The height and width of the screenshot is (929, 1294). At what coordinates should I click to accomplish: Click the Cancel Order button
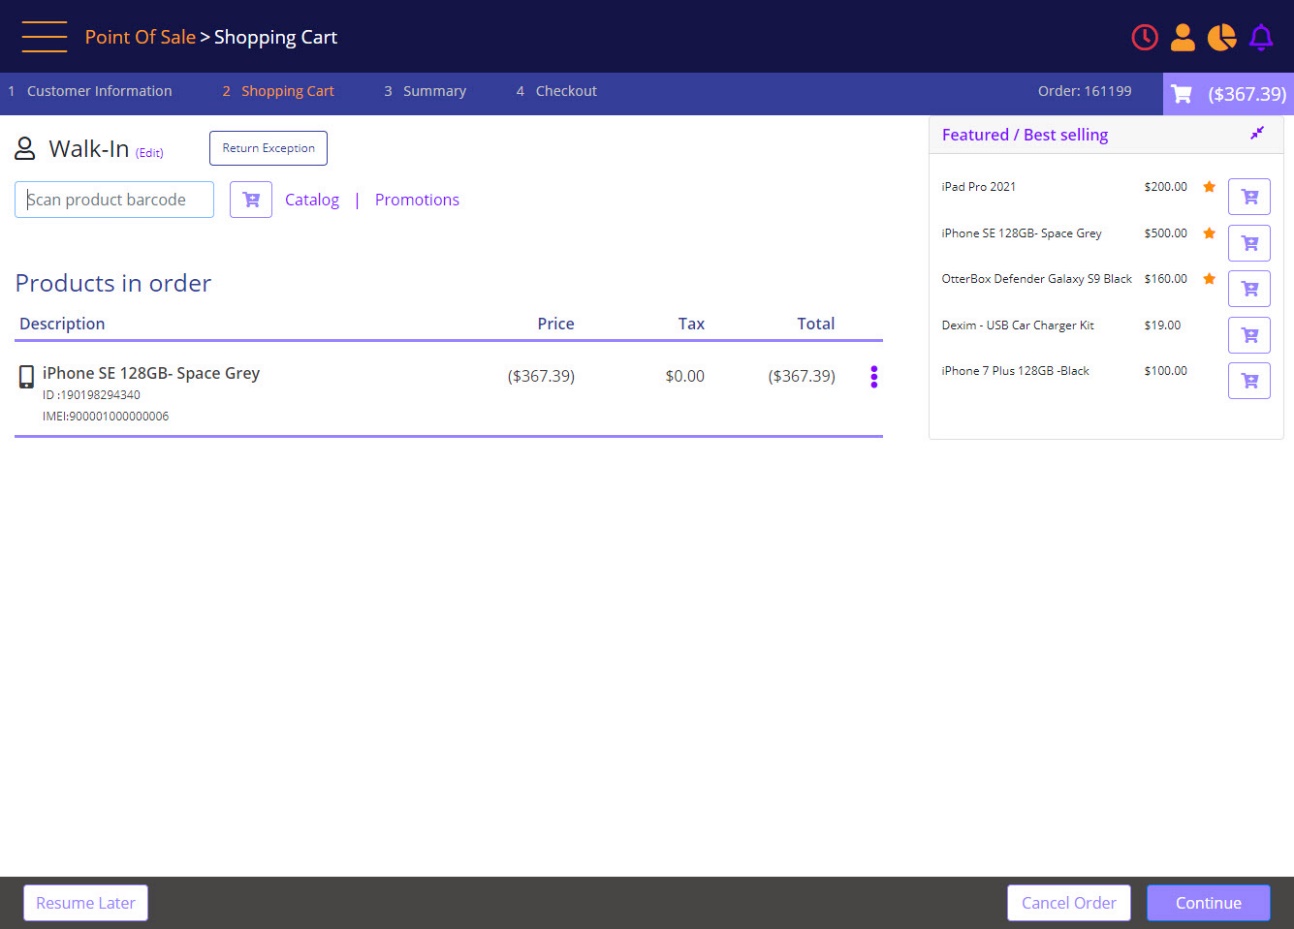pos(1069,903)
